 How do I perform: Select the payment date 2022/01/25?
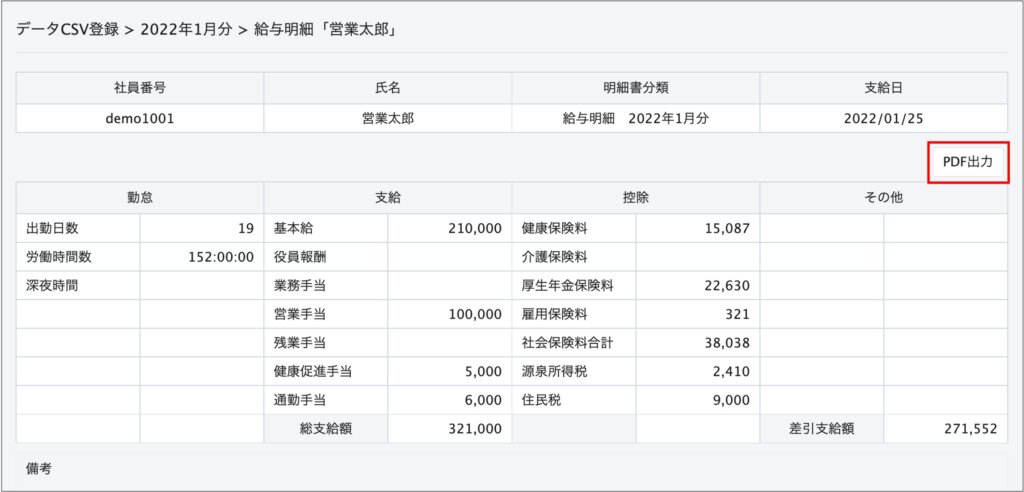click(x=884, y=118)
